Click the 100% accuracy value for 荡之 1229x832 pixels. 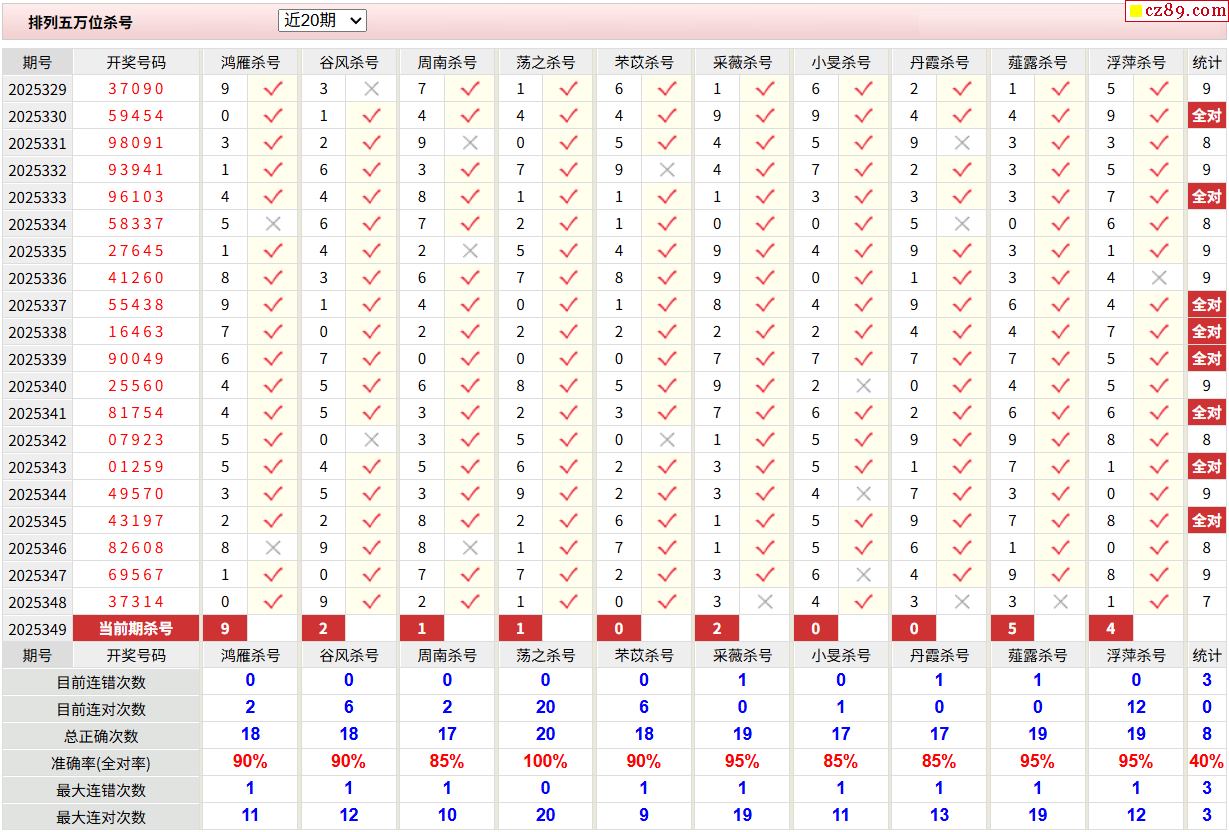point(545,761)
